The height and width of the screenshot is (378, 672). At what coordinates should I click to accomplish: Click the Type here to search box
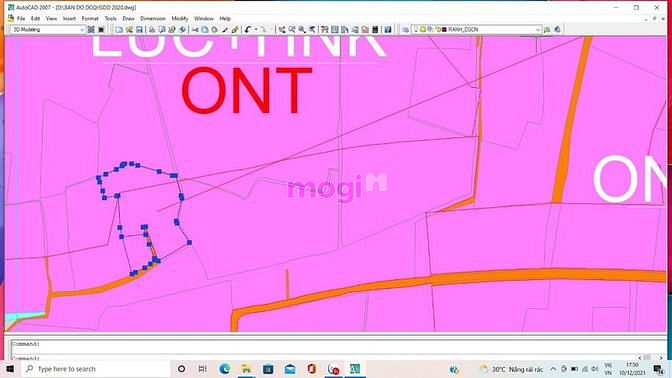pos(96,369)
